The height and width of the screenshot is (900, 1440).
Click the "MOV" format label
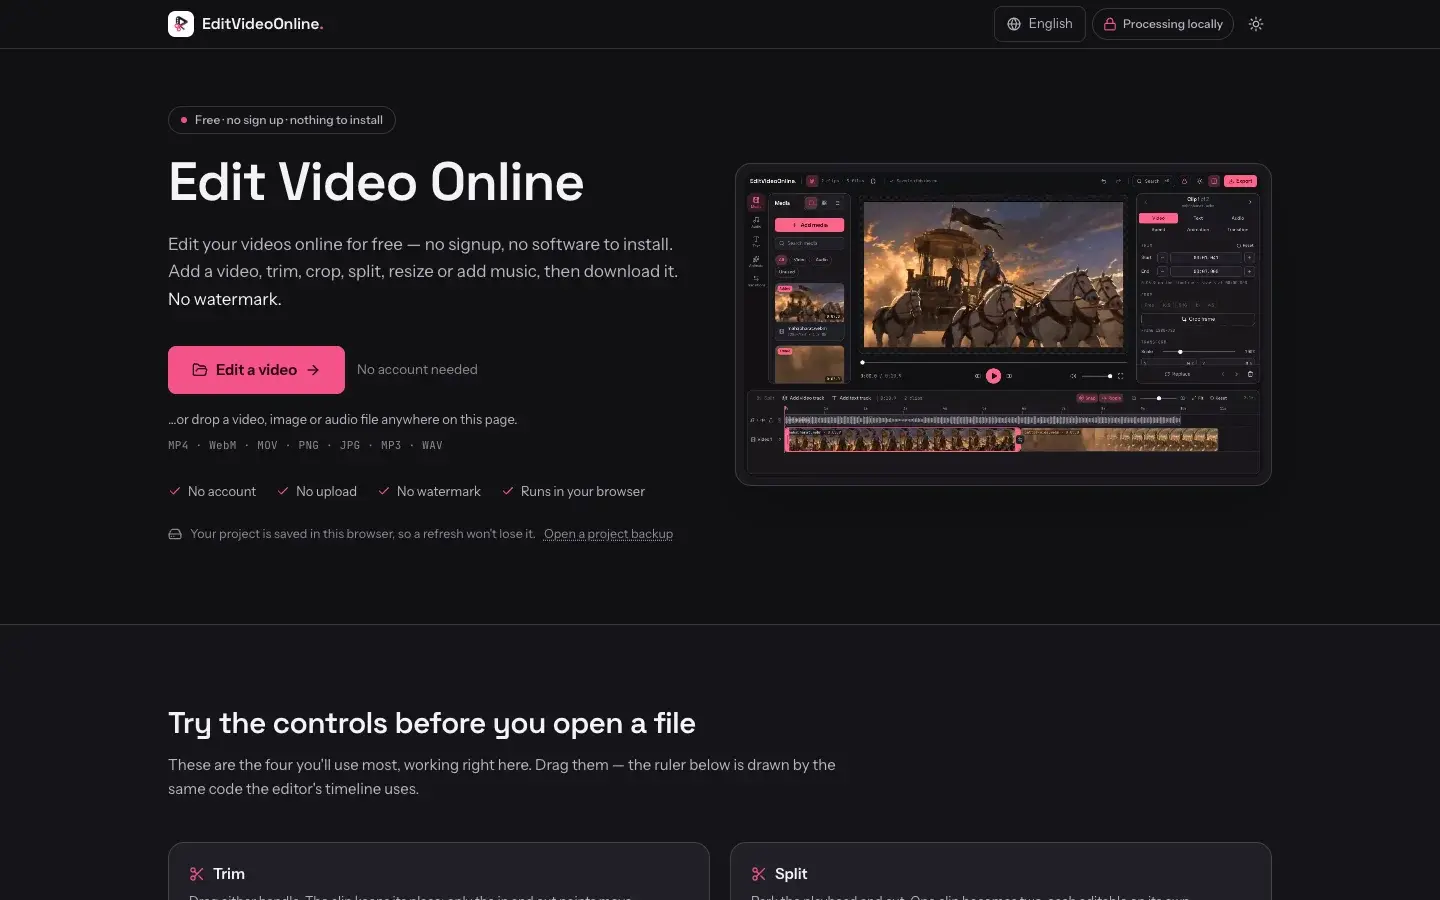click(x=267, y=446)
